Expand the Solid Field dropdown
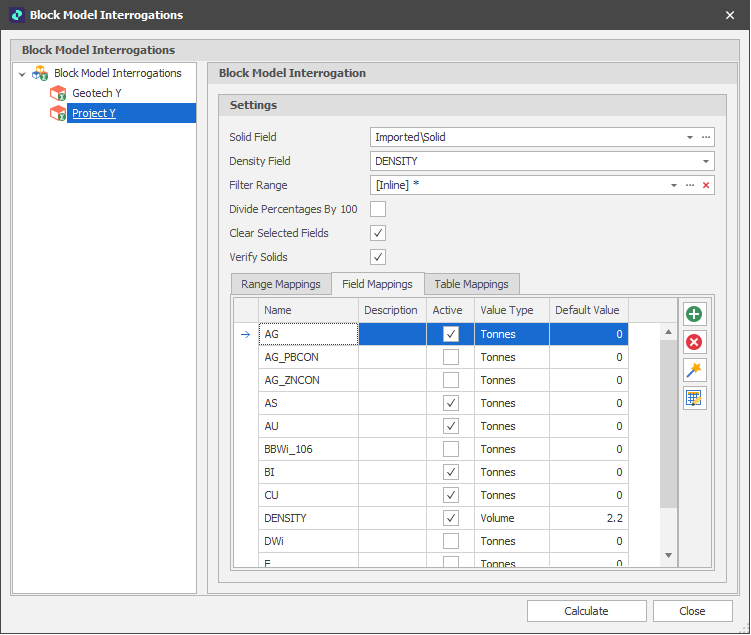Viewport: 751px width, 635px height. coord(690,137)
